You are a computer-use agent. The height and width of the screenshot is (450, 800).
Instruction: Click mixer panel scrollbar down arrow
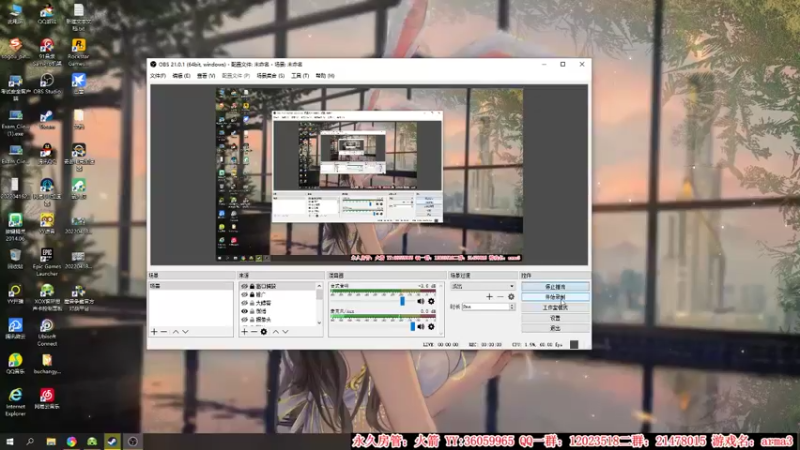(x=441, y=334)
